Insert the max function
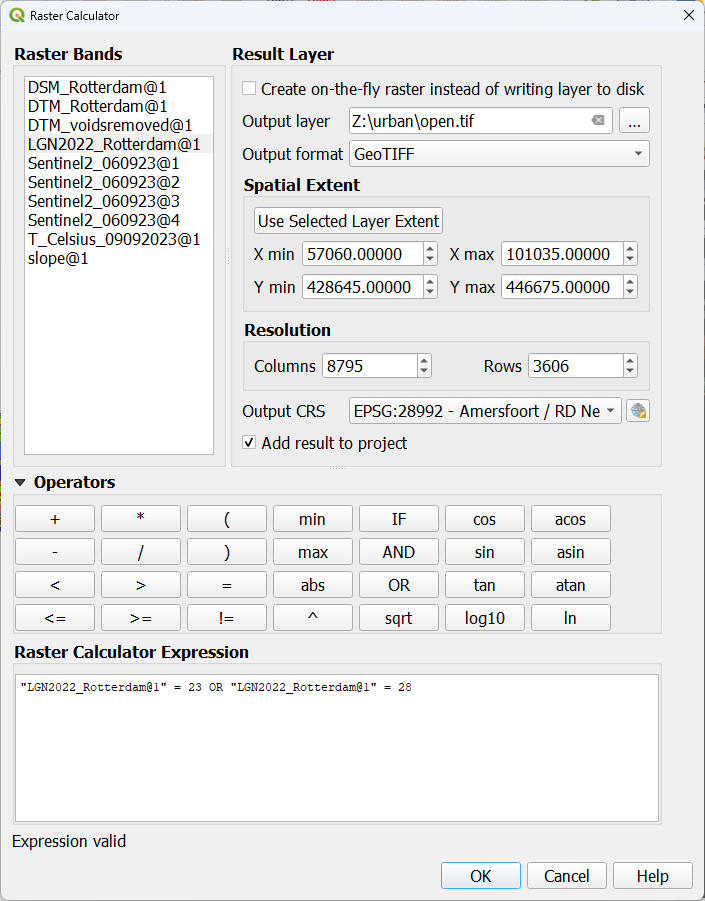This screenshot has height=901, width=705. (313, 552)
